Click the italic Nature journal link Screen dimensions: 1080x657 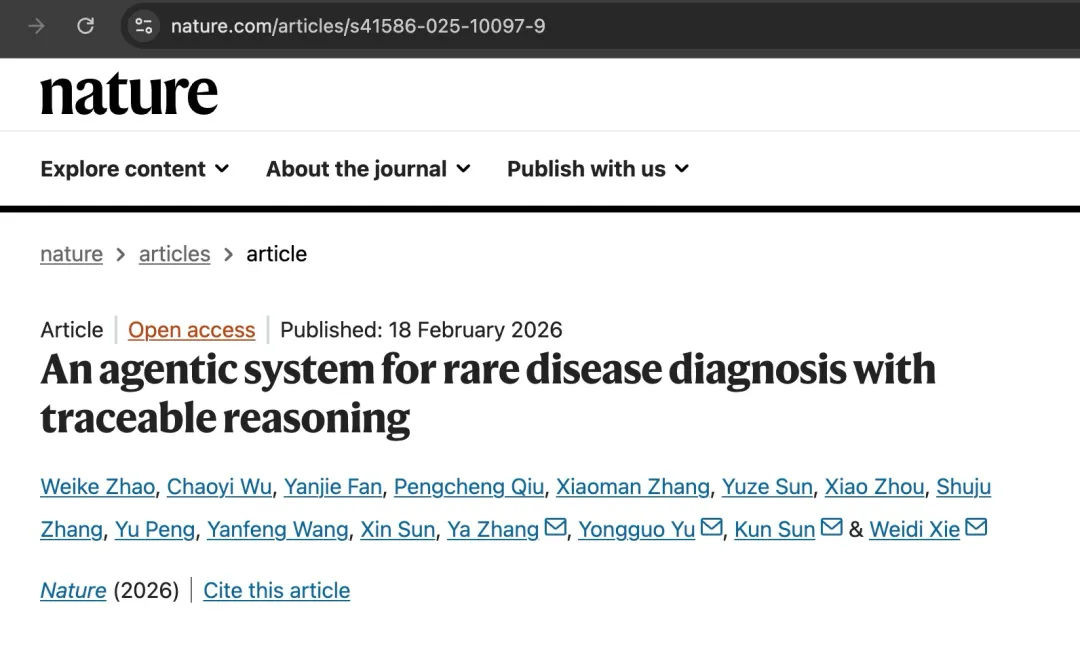tap(73, 591)
